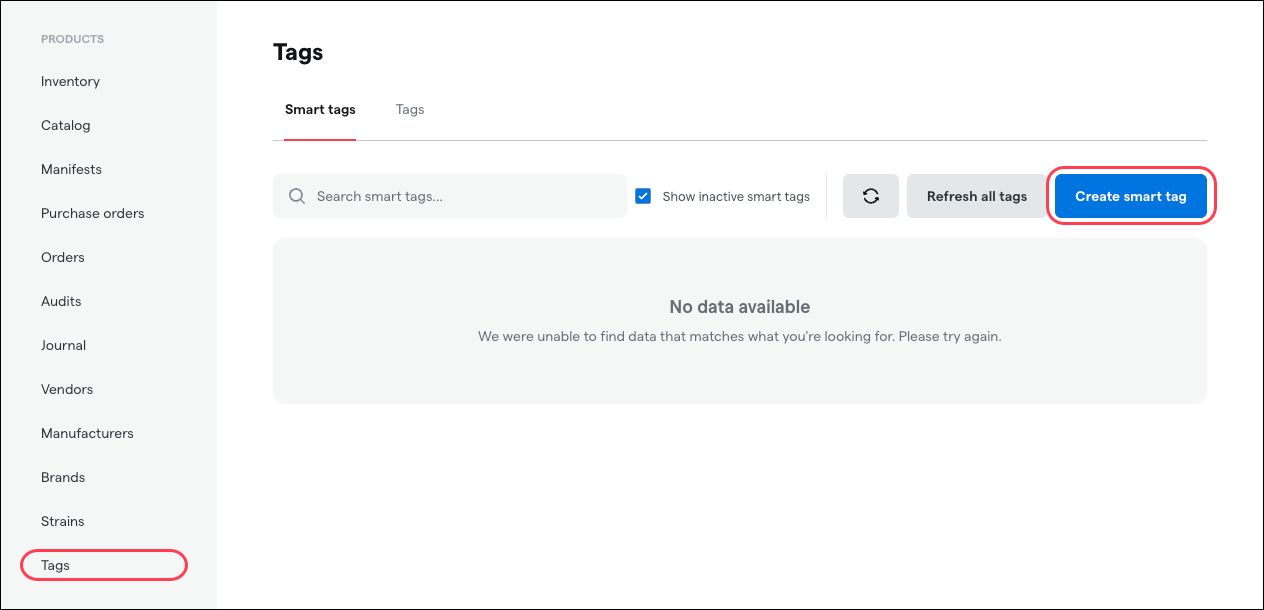Uncheck Show inactive smart tags checkbox
The height and width of the screenshot is (610, 1264).
(643, 196)
